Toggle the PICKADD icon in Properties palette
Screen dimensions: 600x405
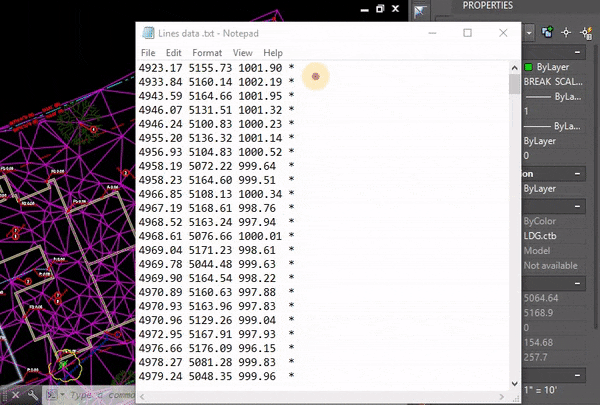(x=547, y=33)
